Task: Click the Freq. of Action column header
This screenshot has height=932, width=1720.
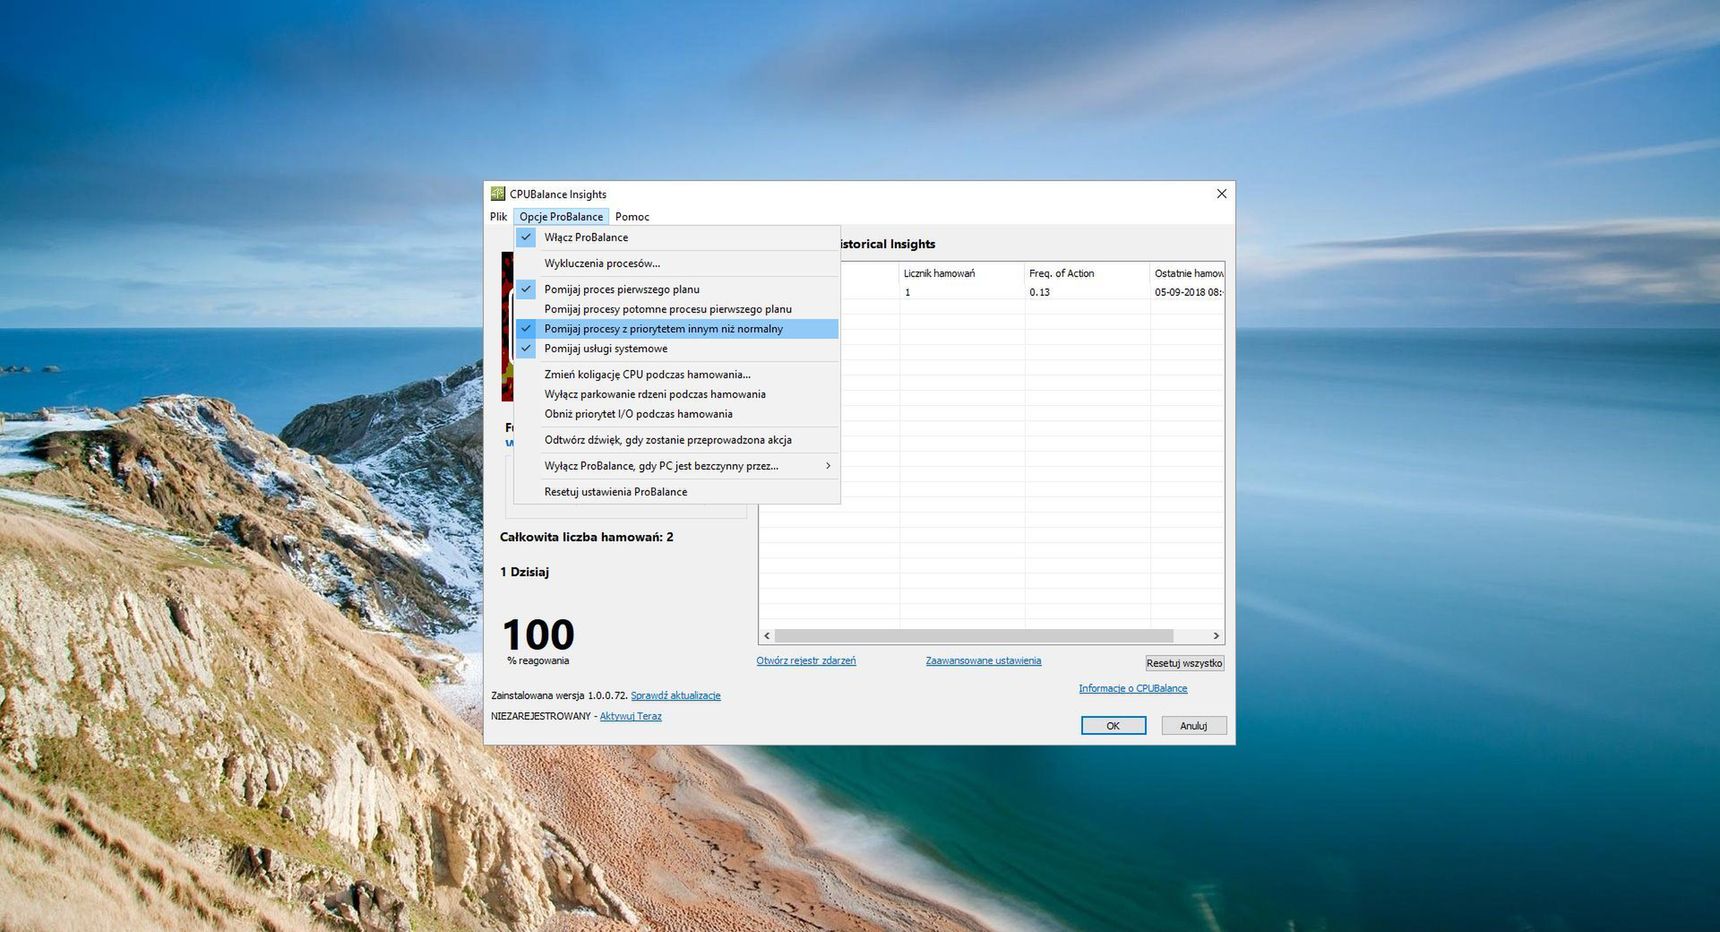Action: click(1087, 273)
